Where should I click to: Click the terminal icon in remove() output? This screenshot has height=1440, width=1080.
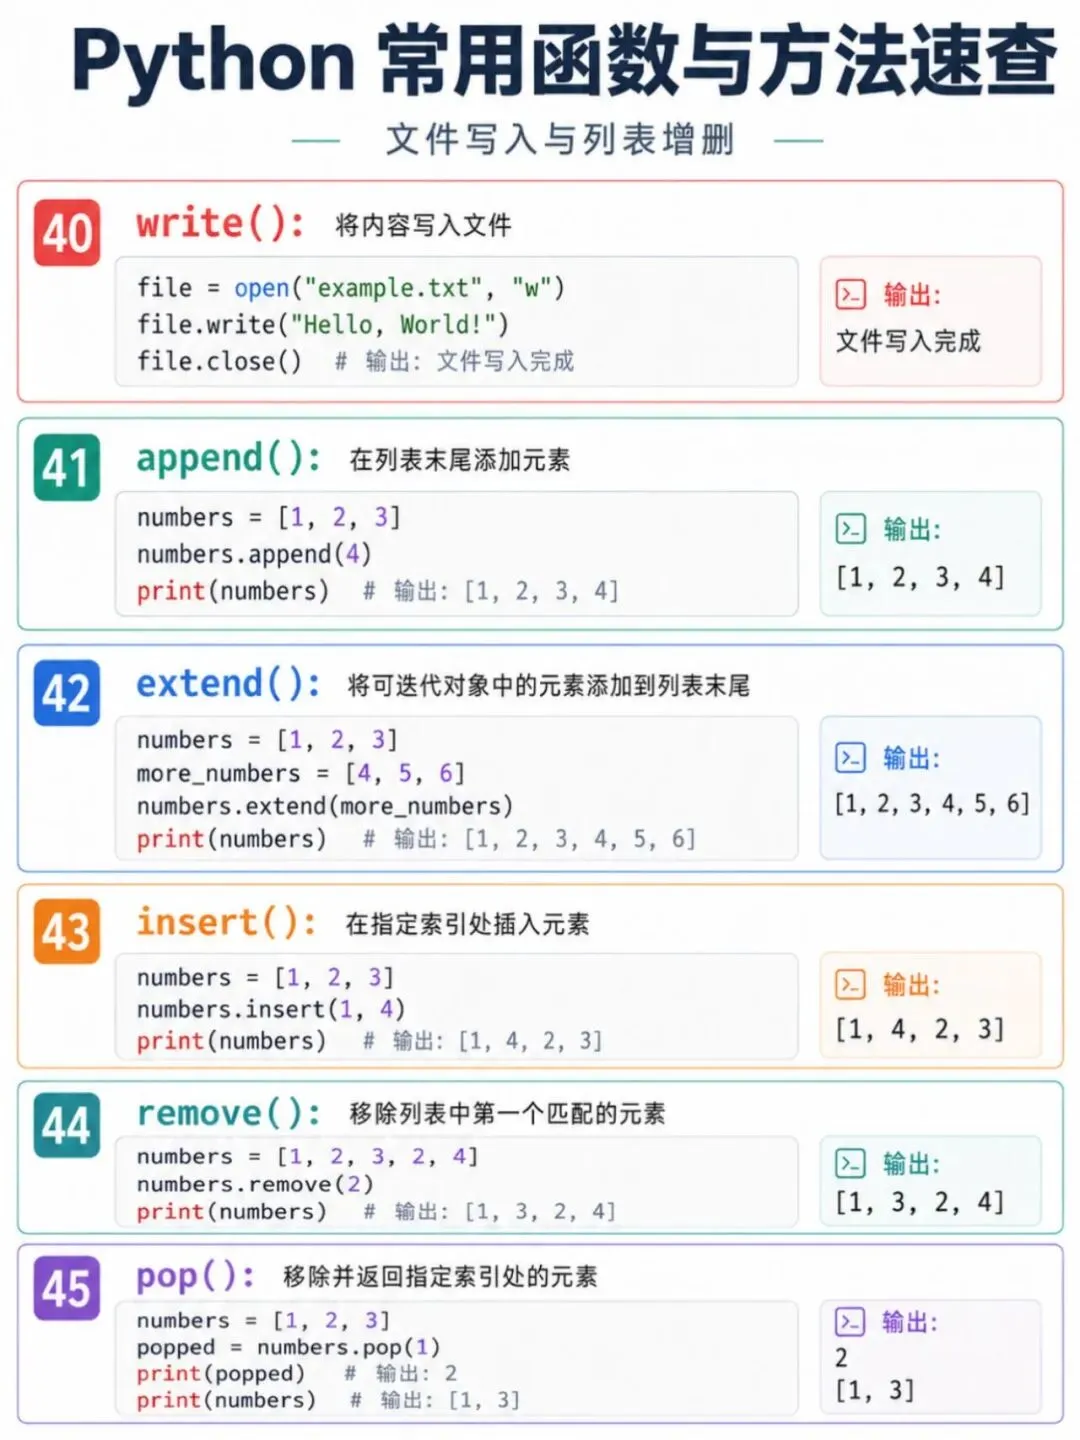tap(851, 1163)
